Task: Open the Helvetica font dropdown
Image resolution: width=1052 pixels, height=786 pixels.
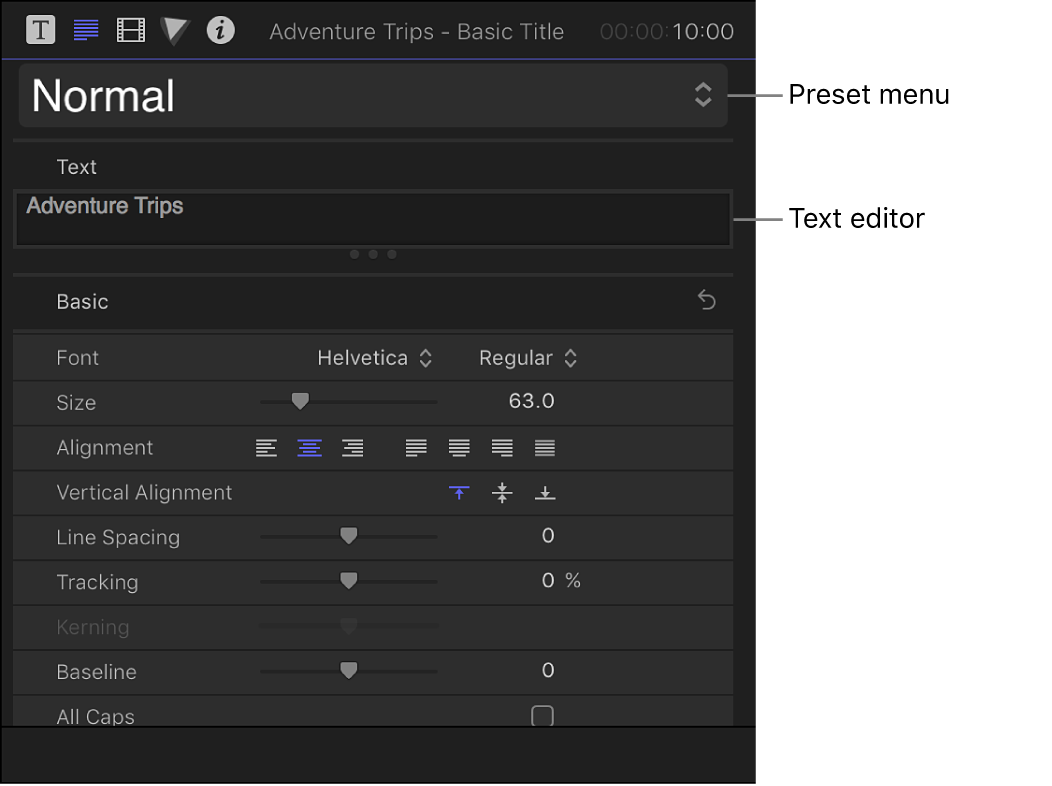Action: [375, 357]
